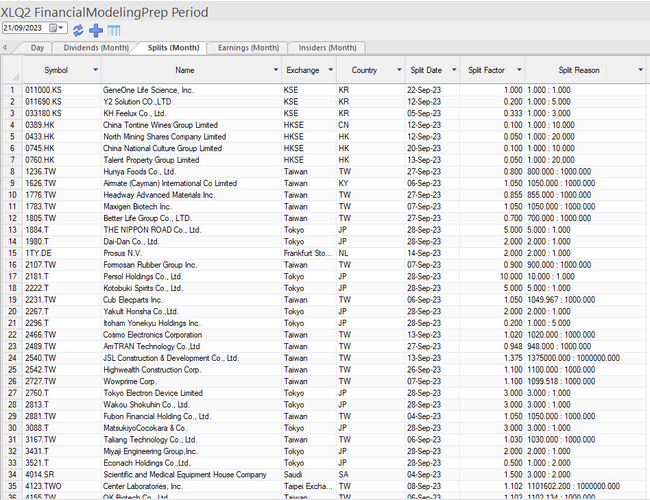Select the 011000.KS symbol cell
This screenshot has height=500, width=650.
point(62,90)
